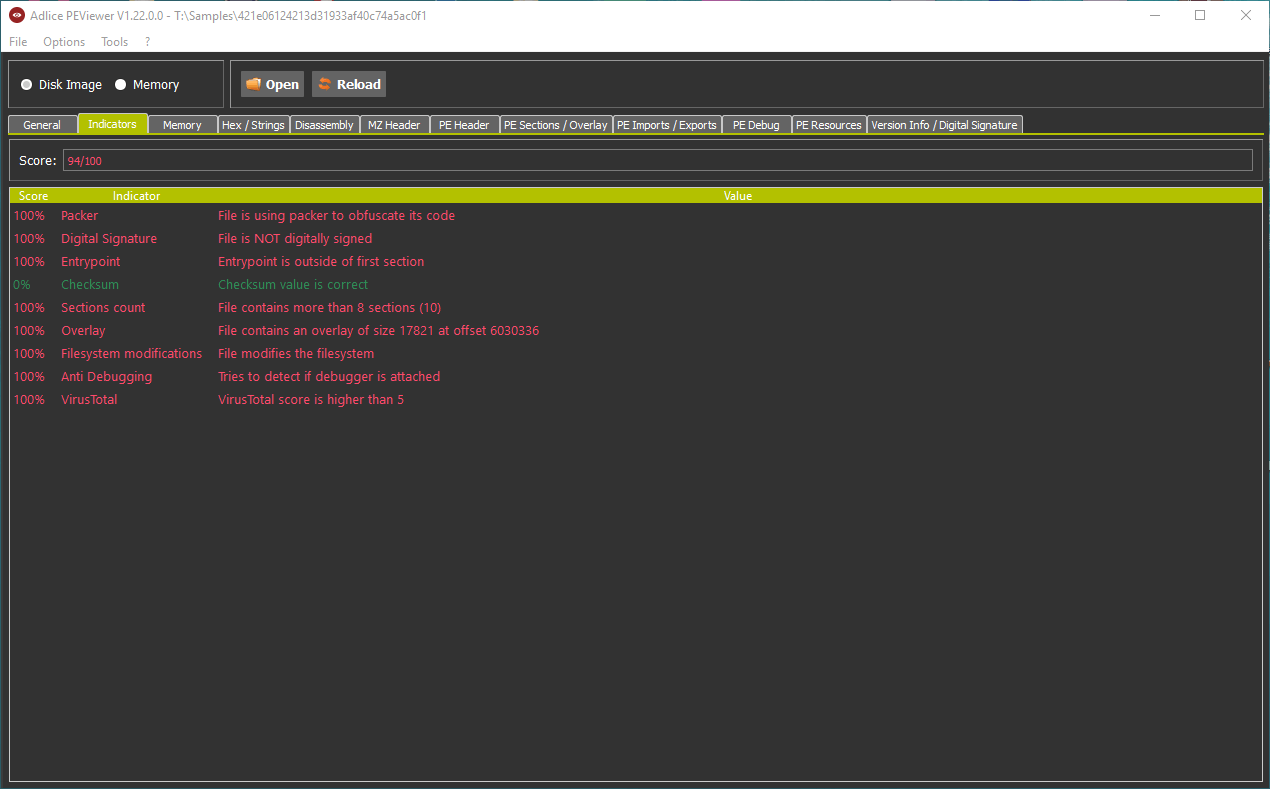This screenshot has width=1270, height=789.
Task: Click the Indicator column header
Action: tap(136, 196)
